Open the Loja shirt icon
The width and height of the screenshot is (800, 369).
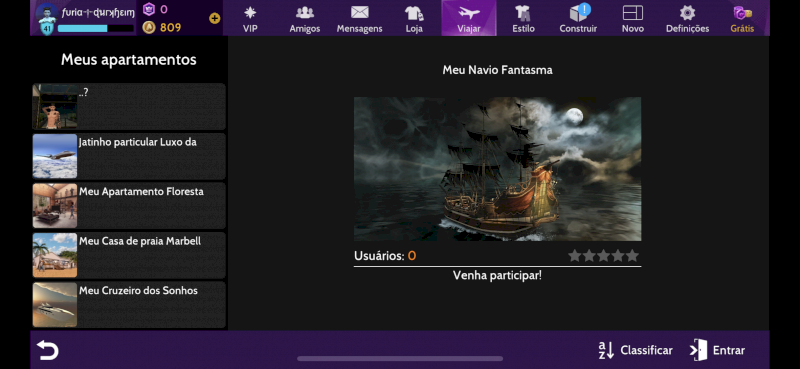click(414, 13)
